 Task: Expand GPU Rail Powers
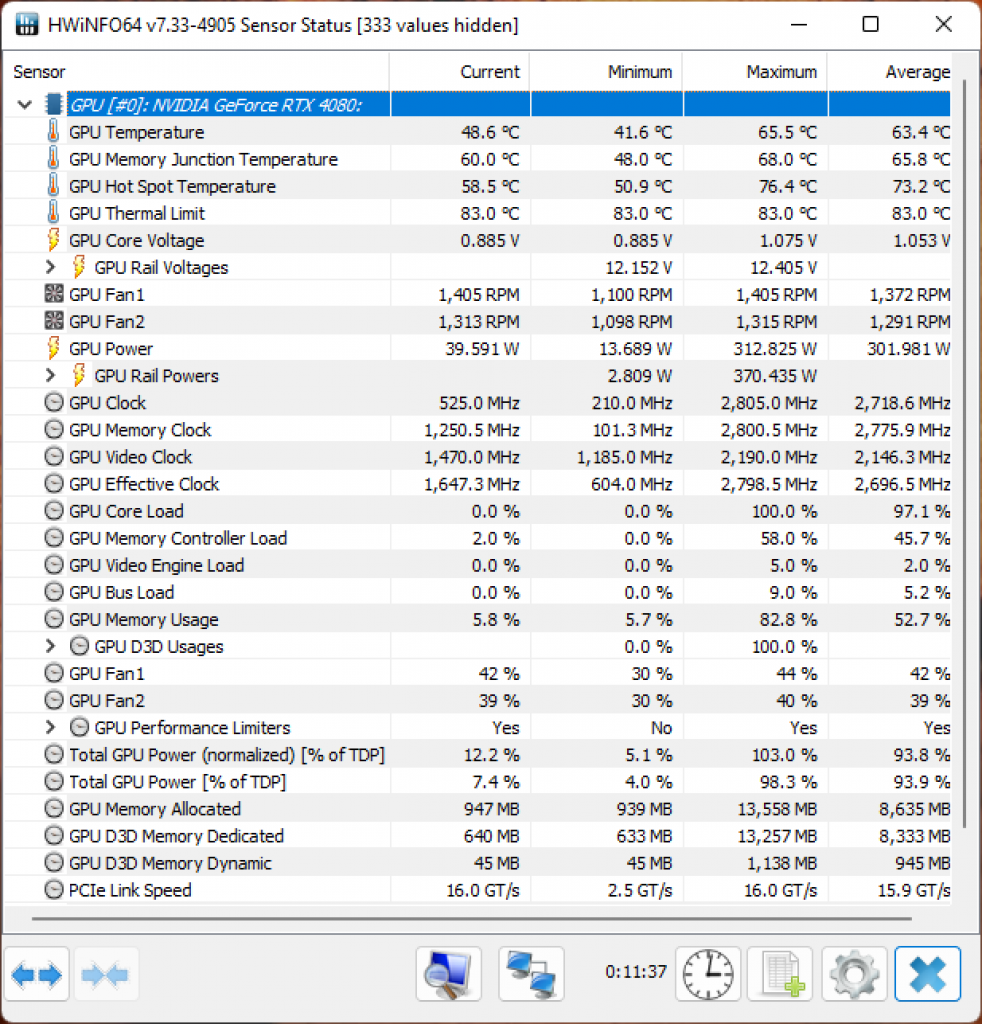point(50,376)
